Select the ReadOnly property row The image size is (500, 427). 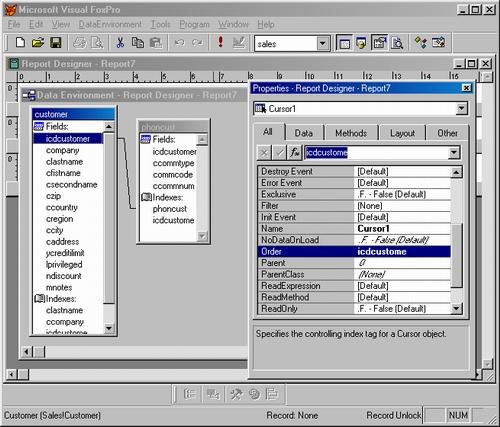(x=354, y=309)
